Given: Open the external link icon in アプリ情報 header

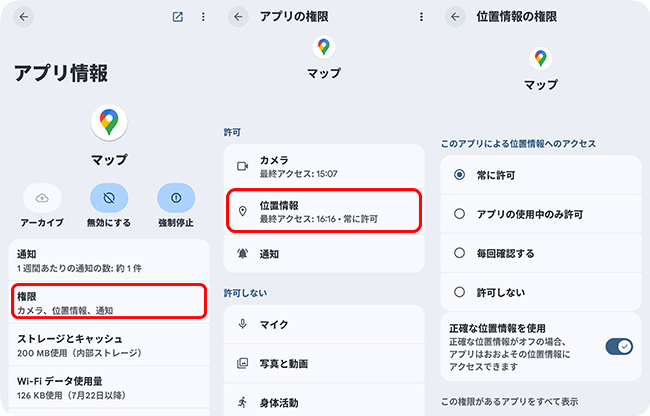Looking at the screenshot, I should click(177, 17).
